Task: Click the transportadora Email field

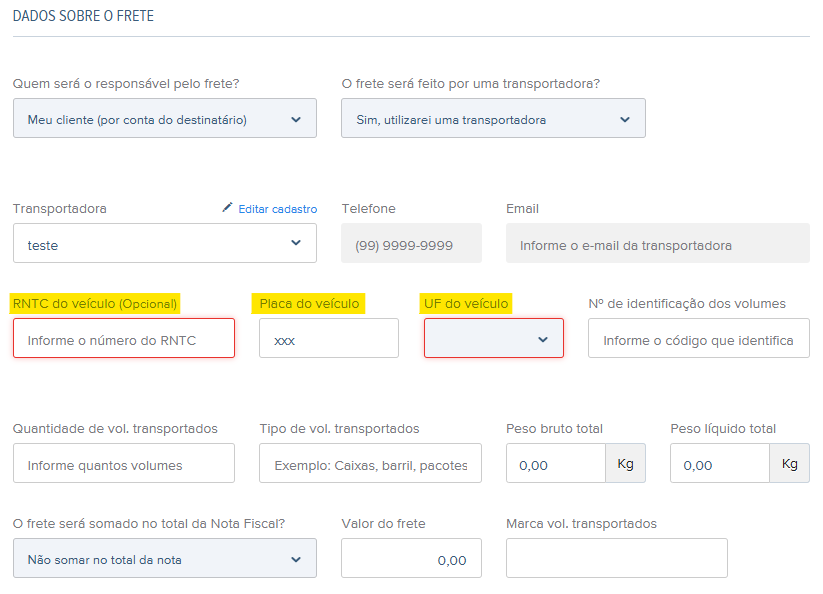Action: click(658, 243)
